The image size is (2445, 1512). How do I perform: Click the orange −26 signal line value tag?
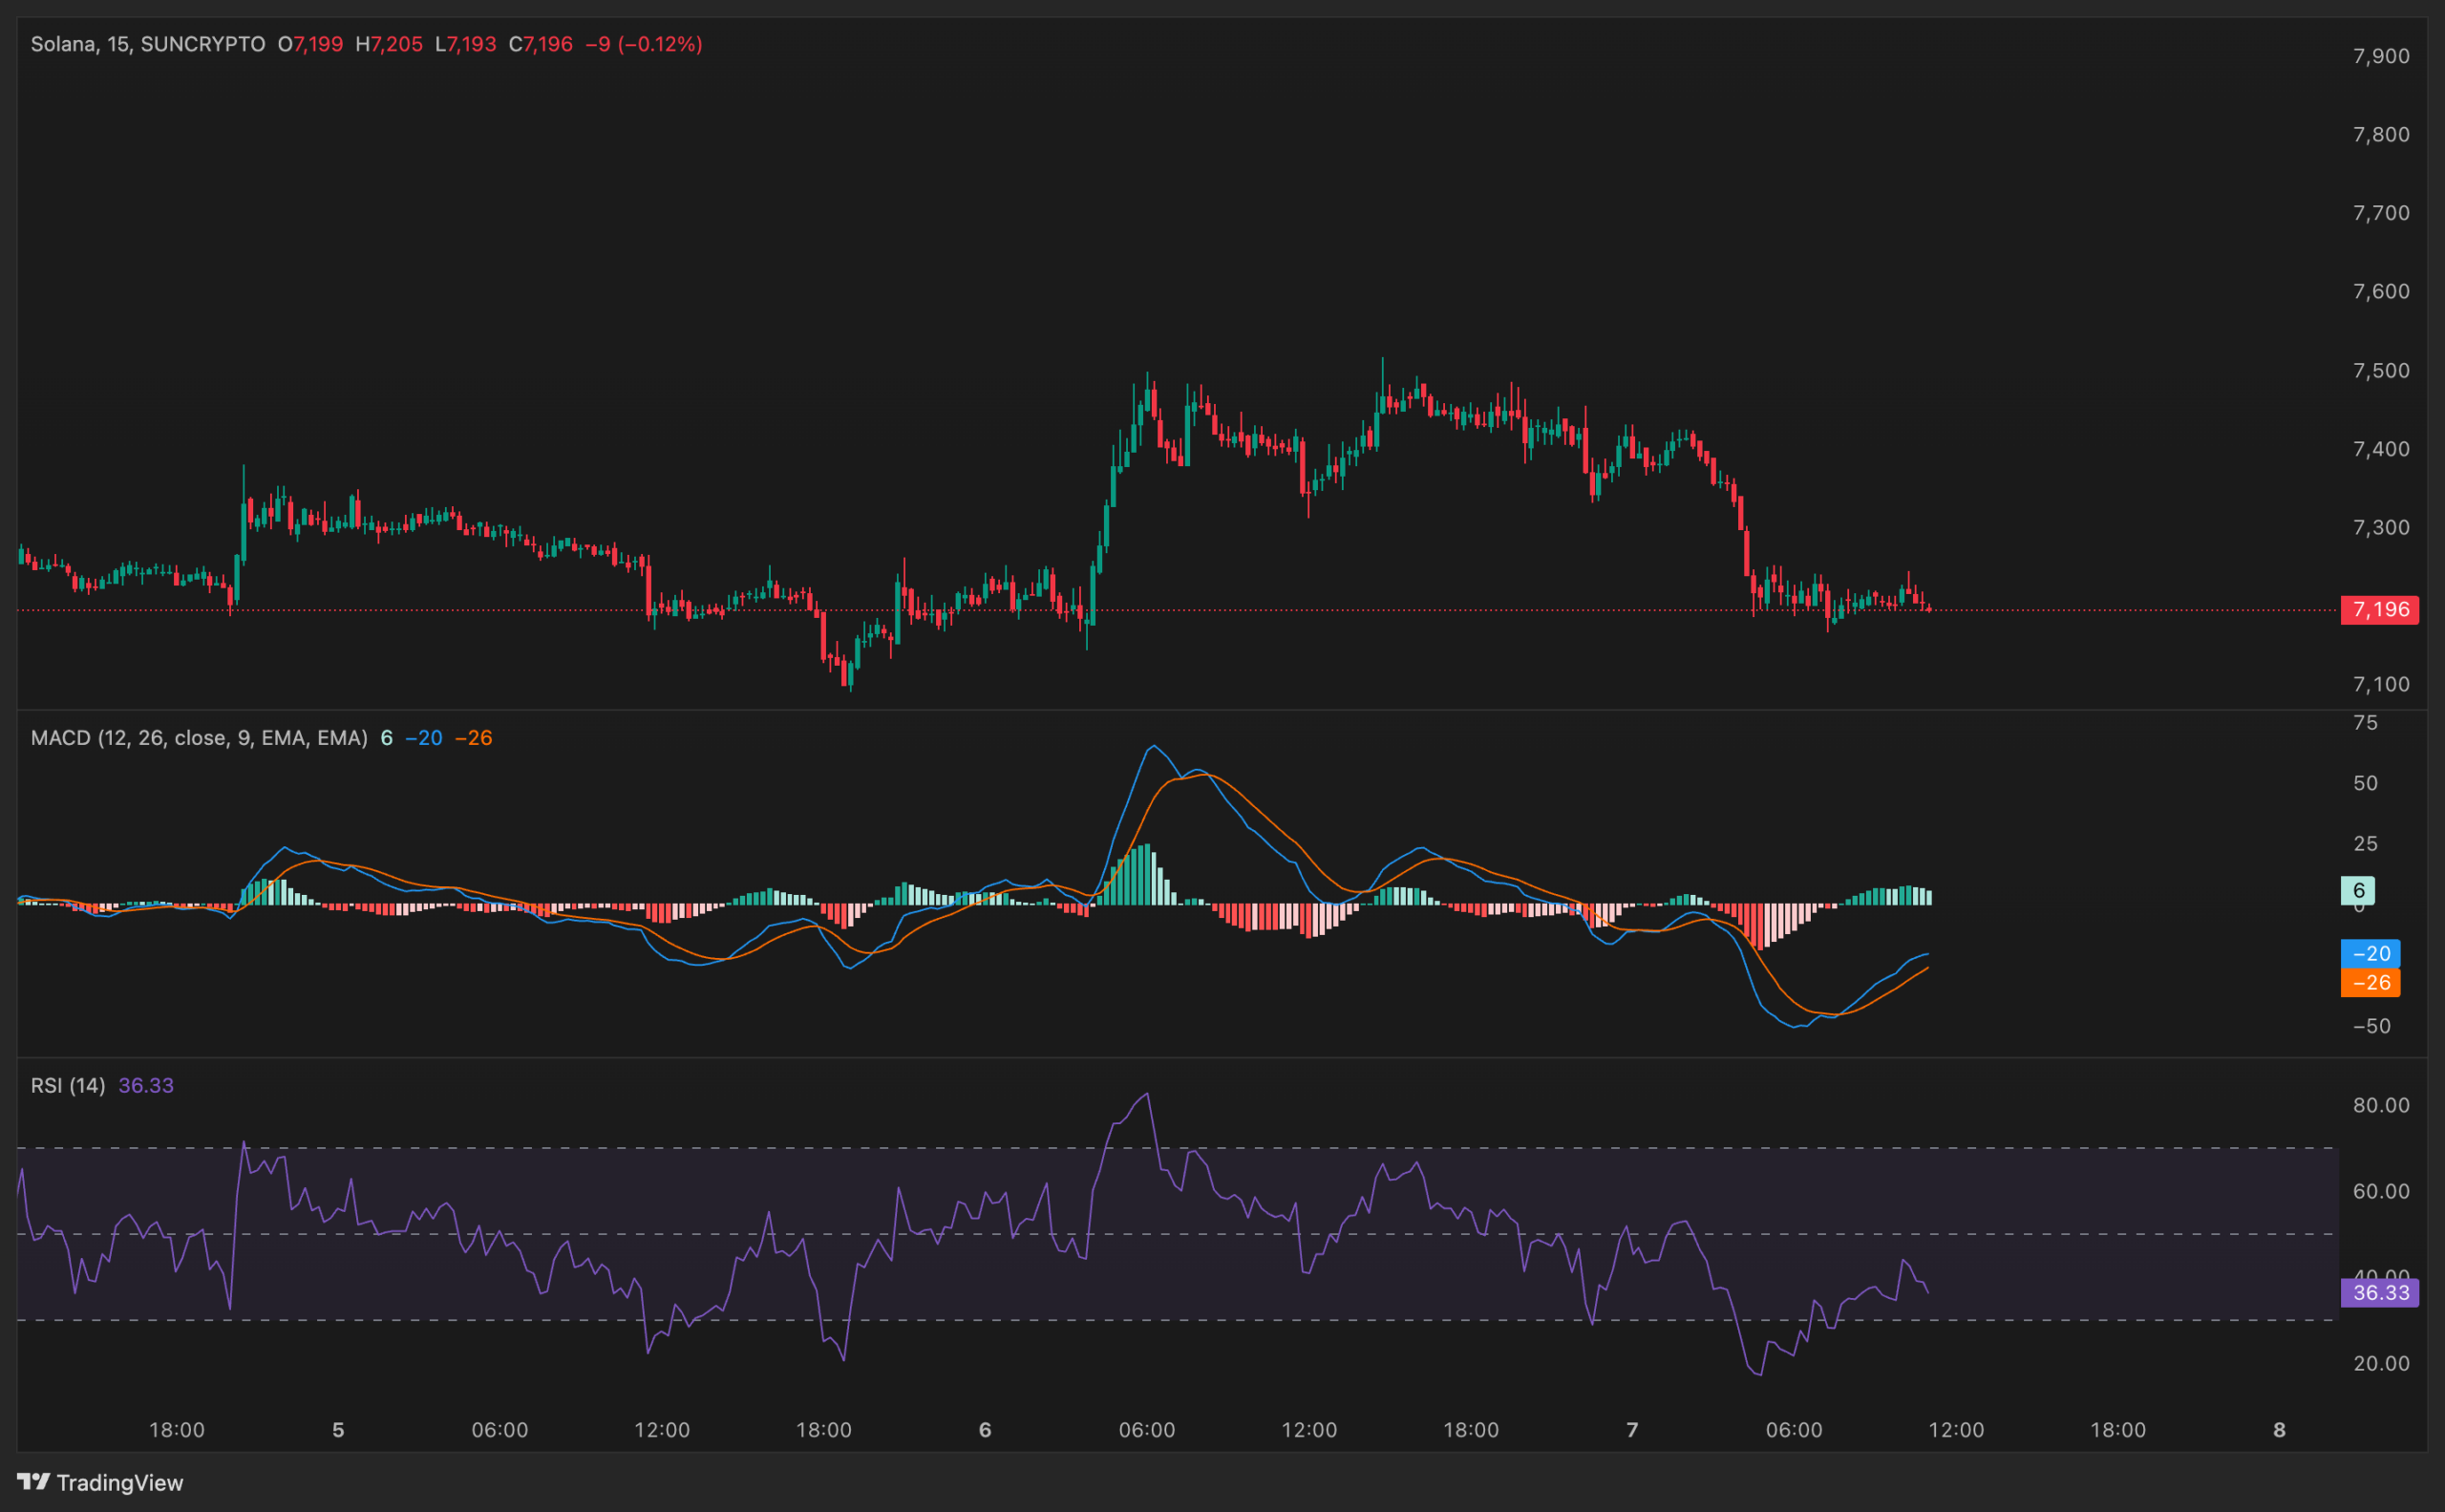[x=2372, y=983]
